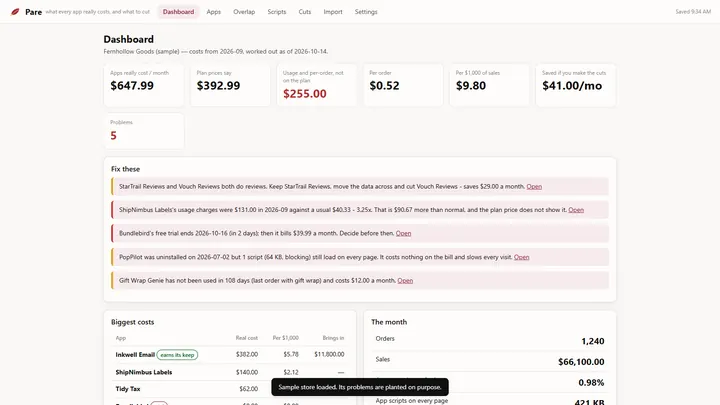Open the Settings tab
The height and width of the screenshot is (405, 720).
366,12
